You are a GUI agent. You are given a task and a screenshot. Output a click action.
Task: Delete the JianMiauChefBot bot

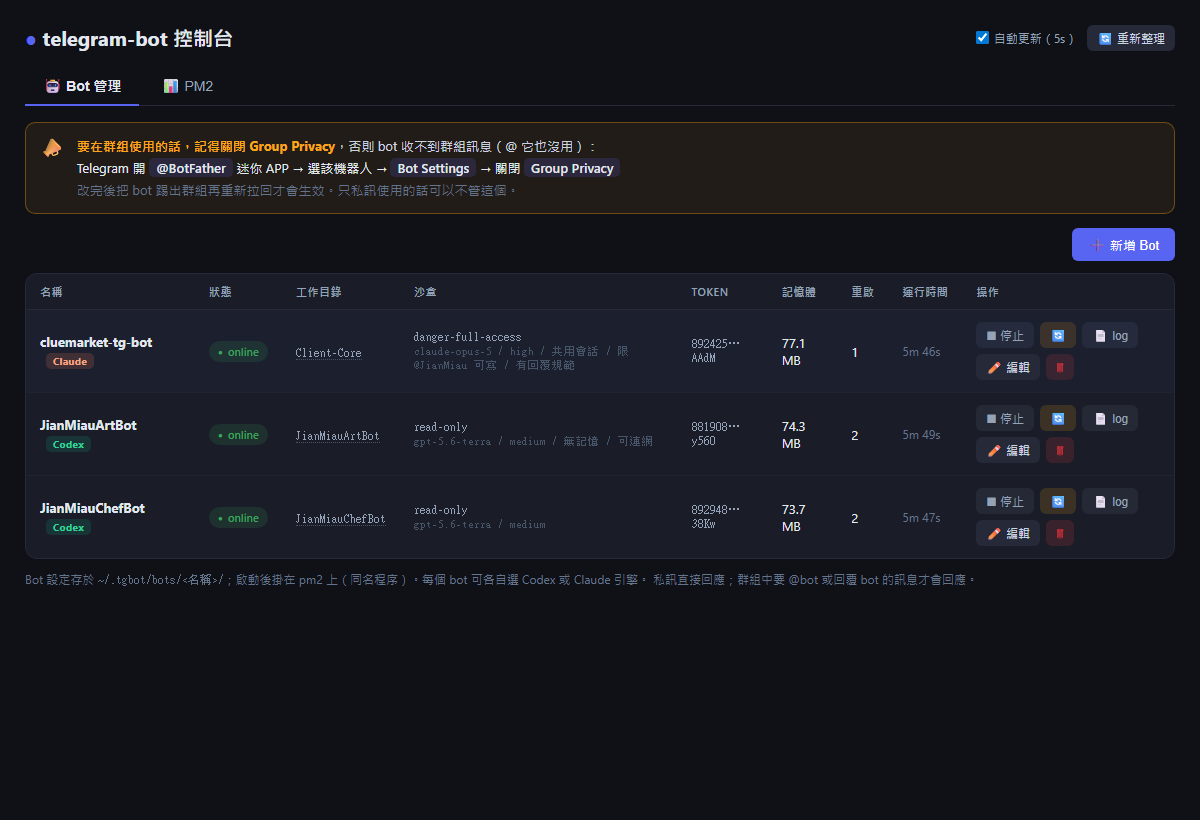click(1060, 533)
